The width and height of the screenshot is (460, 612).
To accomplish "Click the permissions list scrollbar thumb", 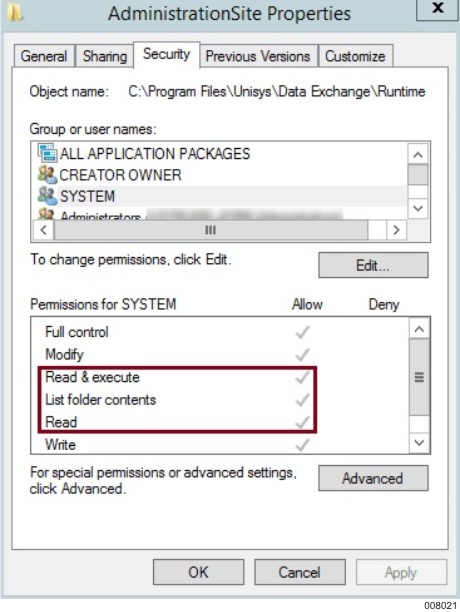I will coord(419,377).
